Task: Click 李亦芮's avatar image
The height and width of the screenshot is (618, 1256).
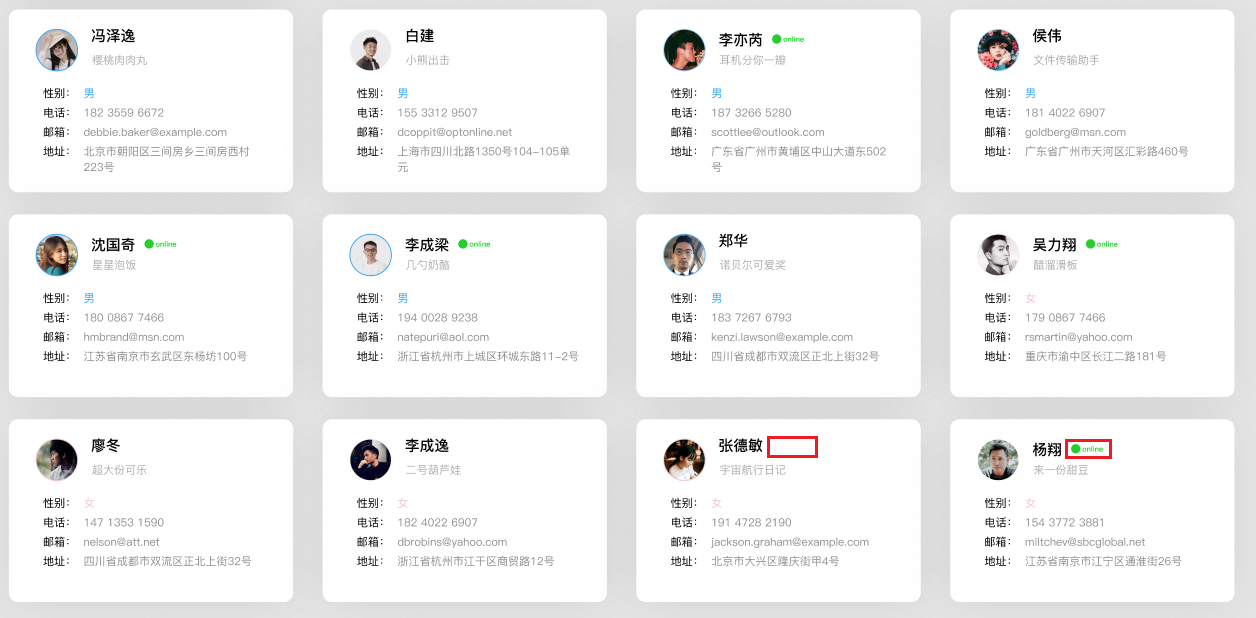Action: pos(685,50)
